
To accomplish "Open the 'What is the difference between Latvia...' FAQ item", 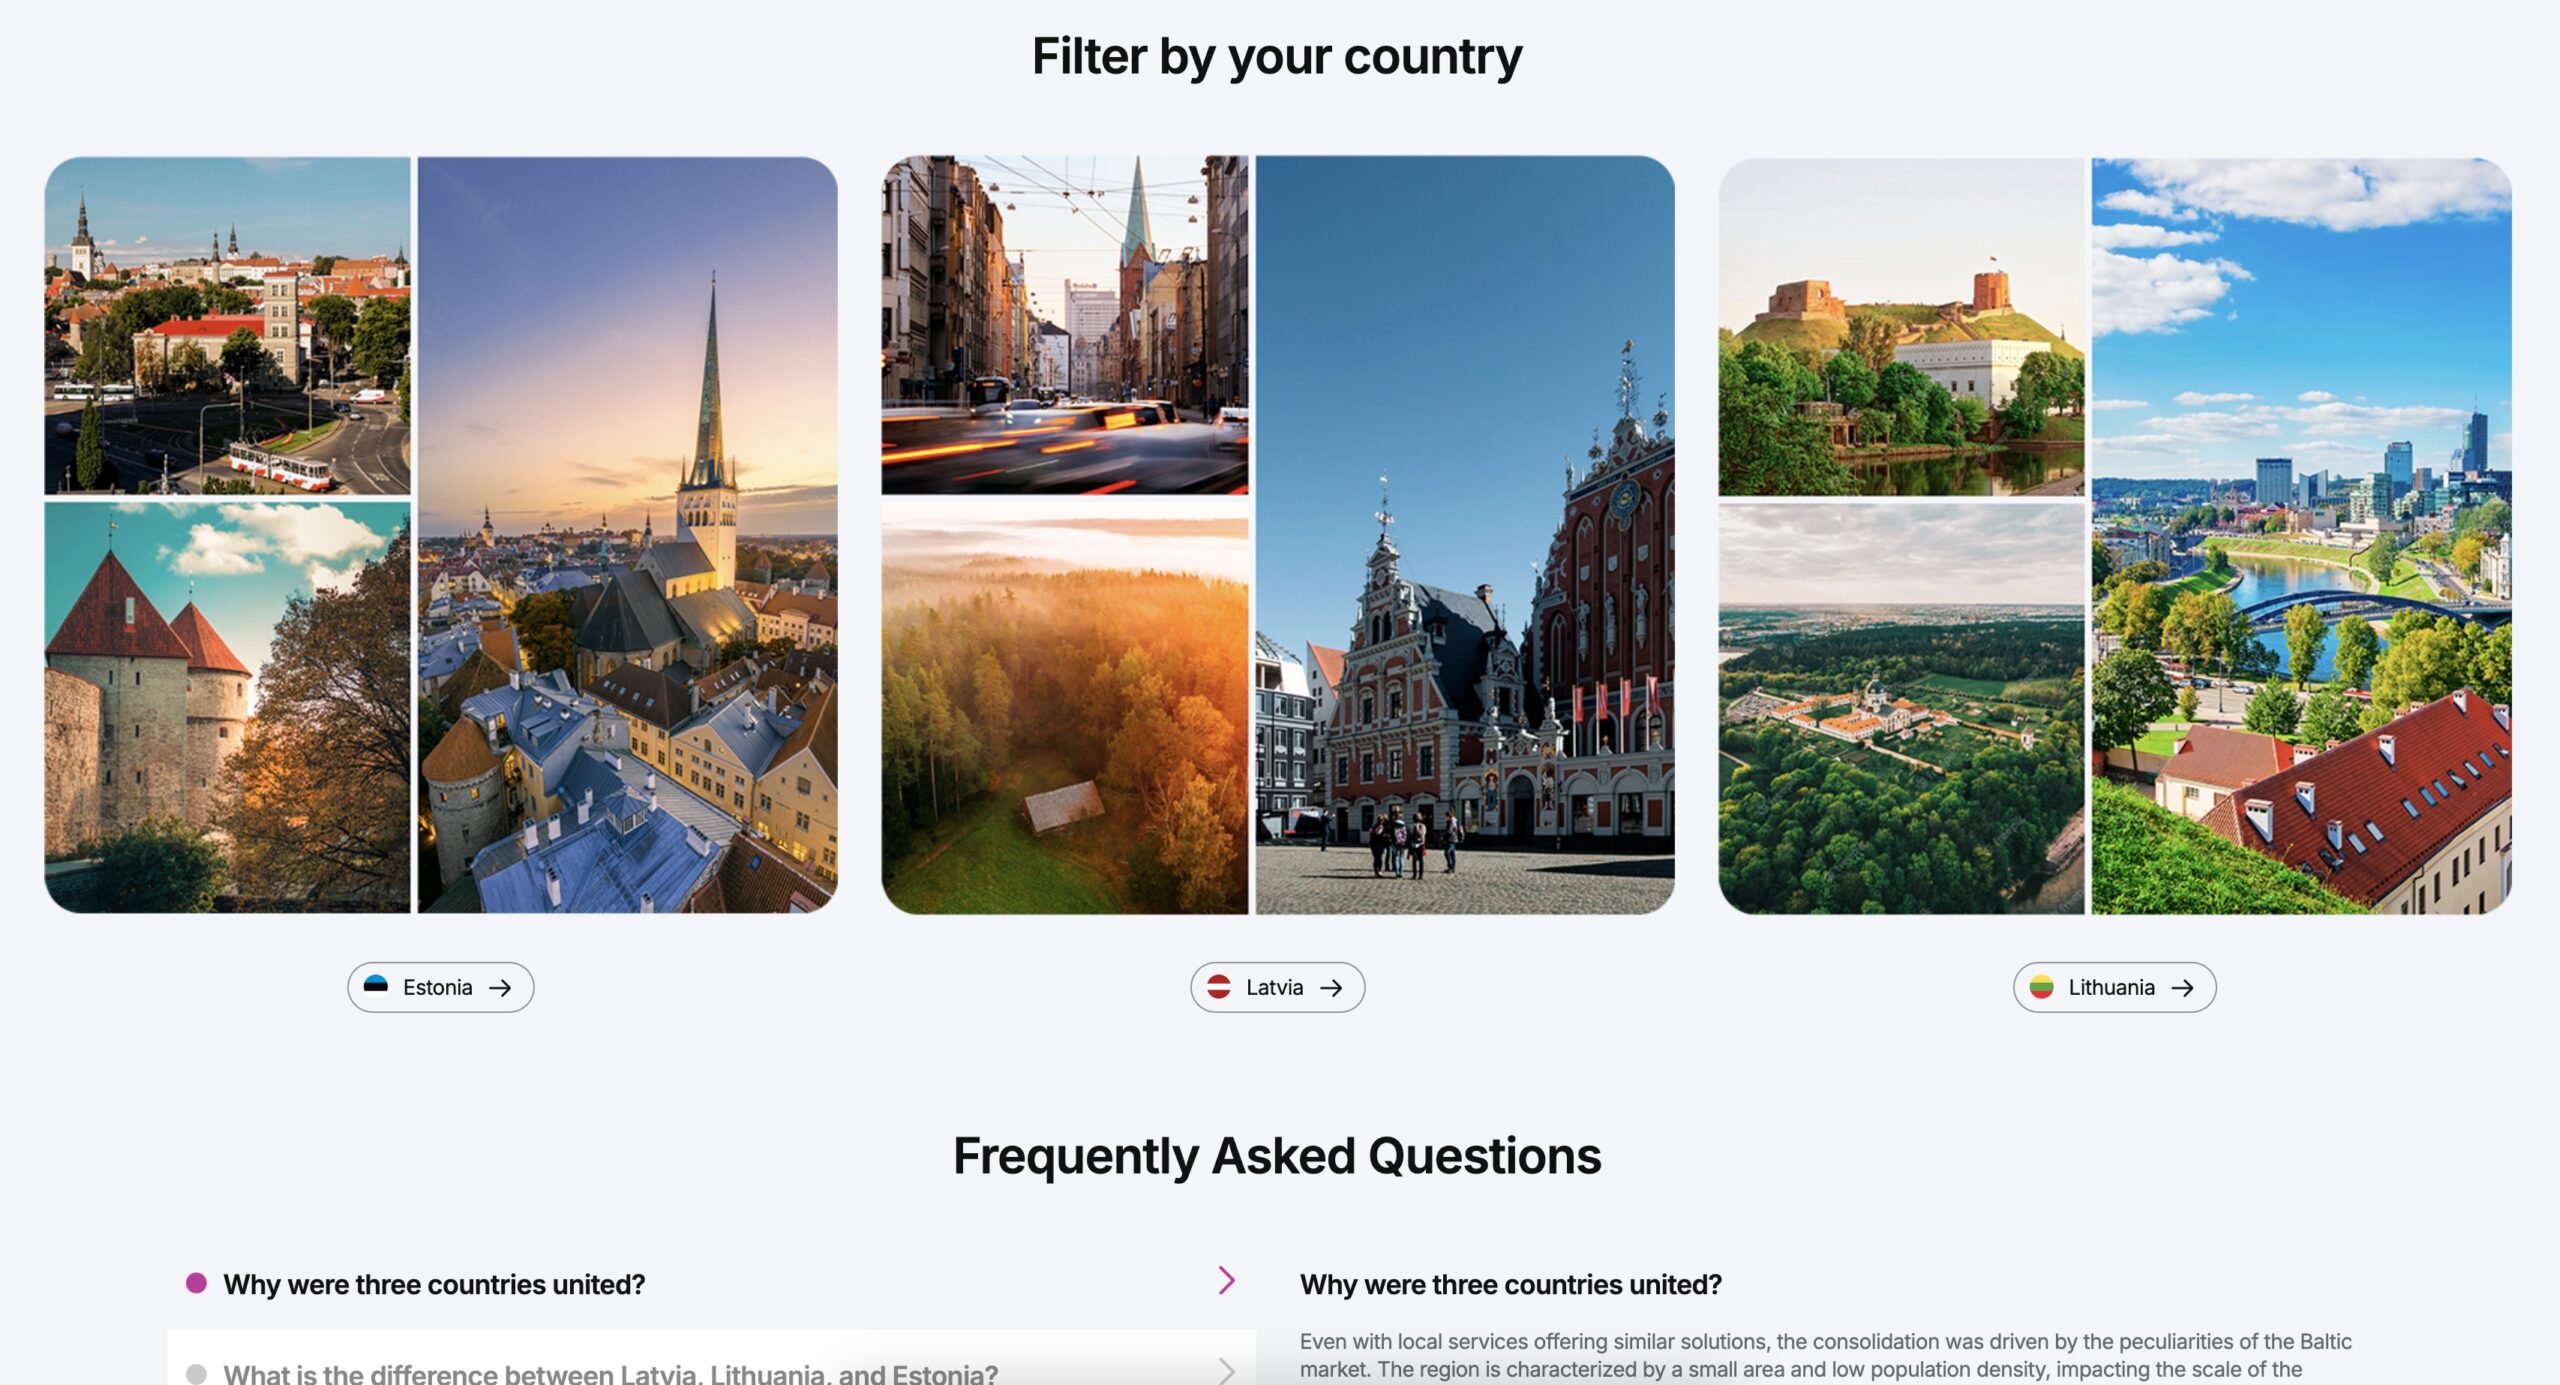I will point(711,1358).
